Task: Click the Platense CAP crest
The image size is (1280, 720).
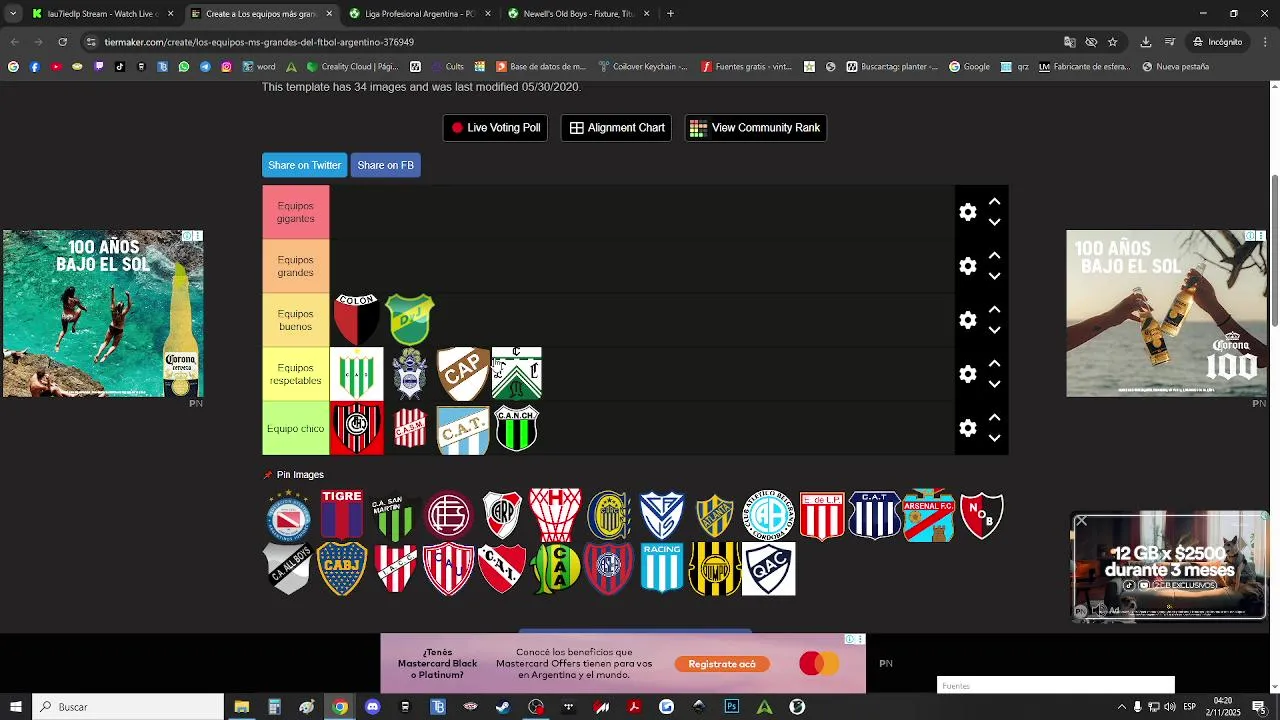Action: [463, 374]
